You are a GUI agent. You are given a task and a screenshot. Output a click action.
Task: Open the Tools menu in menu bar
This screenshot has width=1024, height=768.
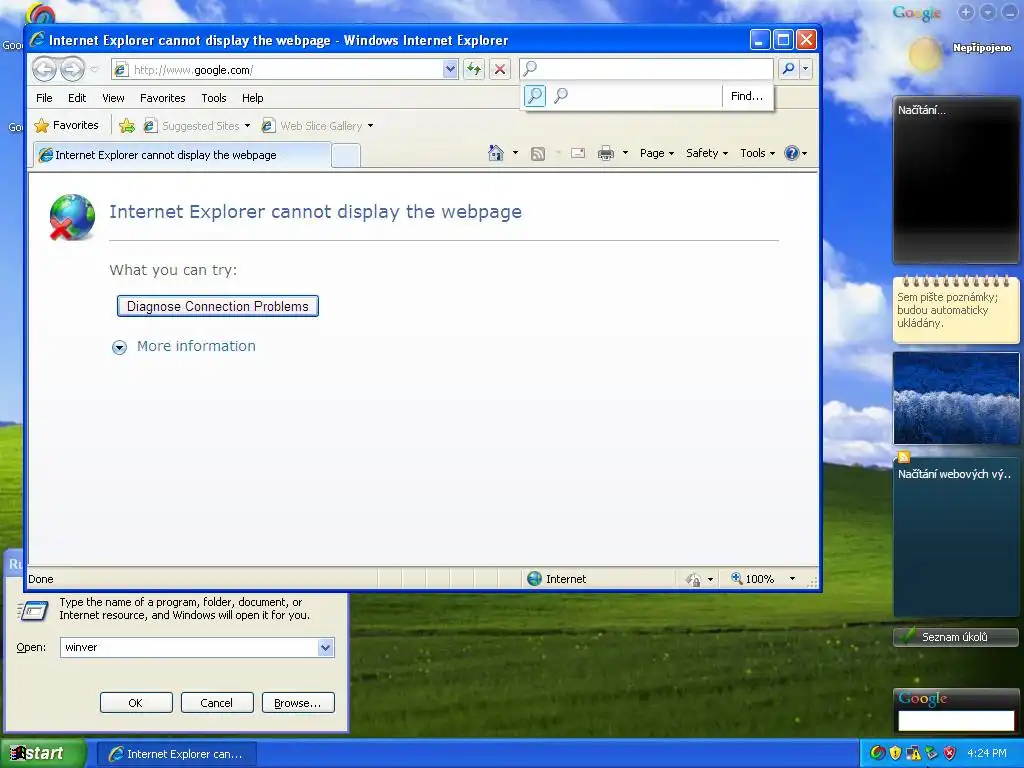point(214,98)
